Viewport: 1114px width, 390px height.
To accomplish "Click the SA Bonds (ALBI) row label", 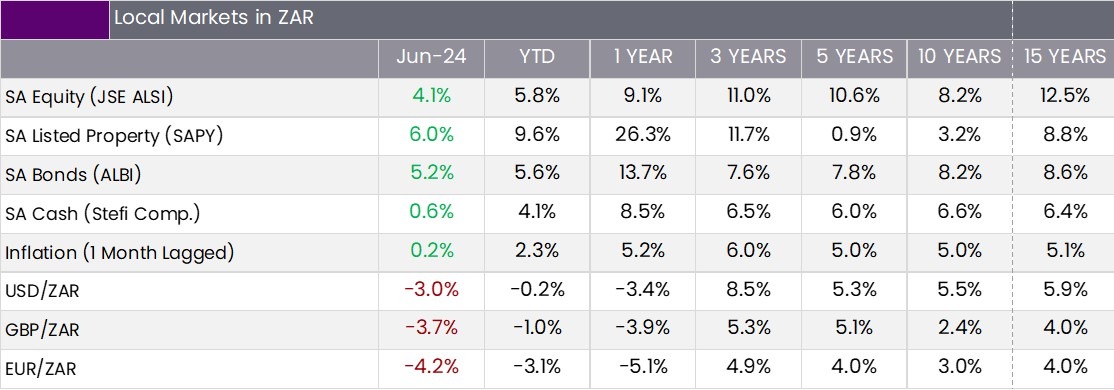I will 72,175.
